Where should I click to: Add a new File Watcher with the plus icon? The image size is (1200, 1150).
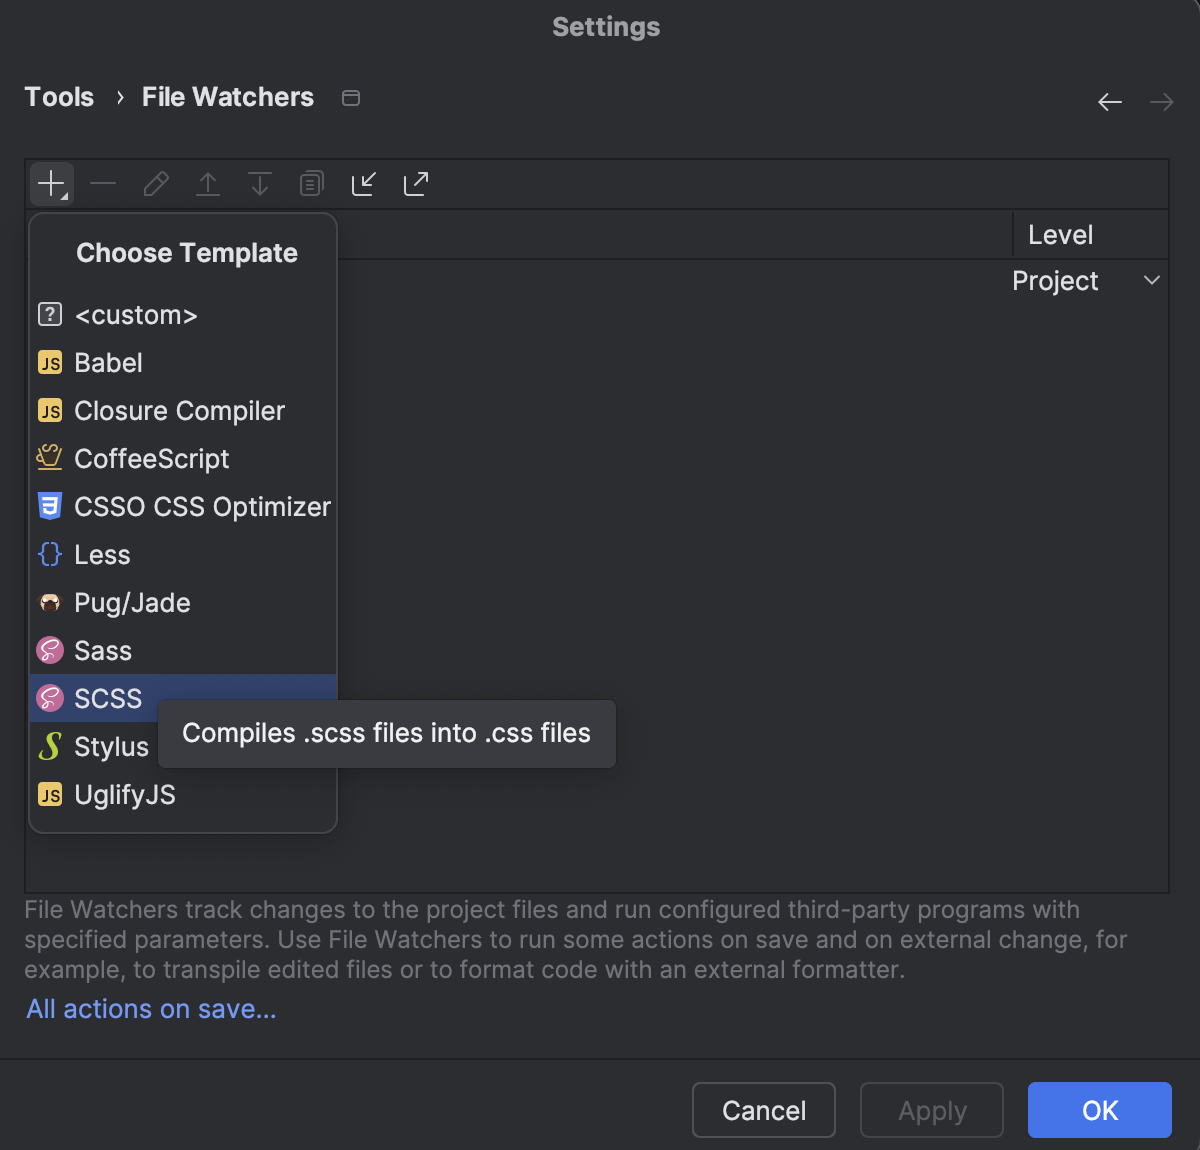tap(48, 182)
